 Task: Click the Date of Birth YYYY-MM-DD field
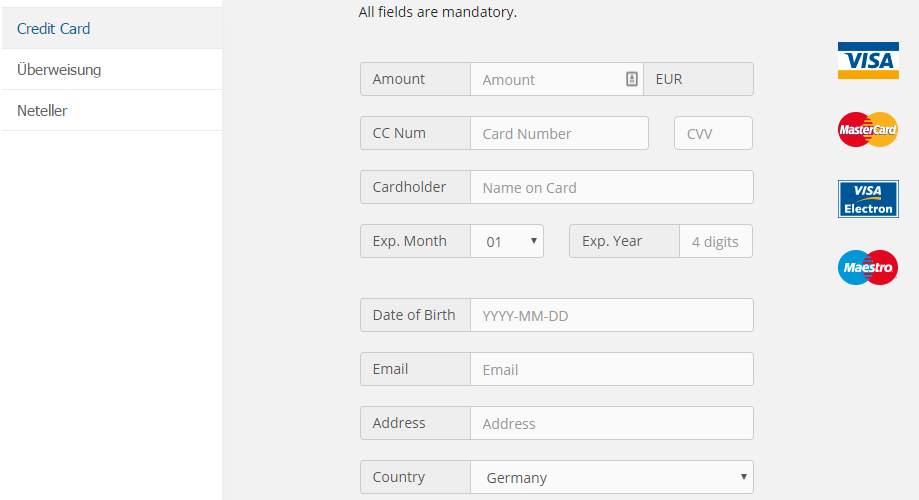coord(612,315)
